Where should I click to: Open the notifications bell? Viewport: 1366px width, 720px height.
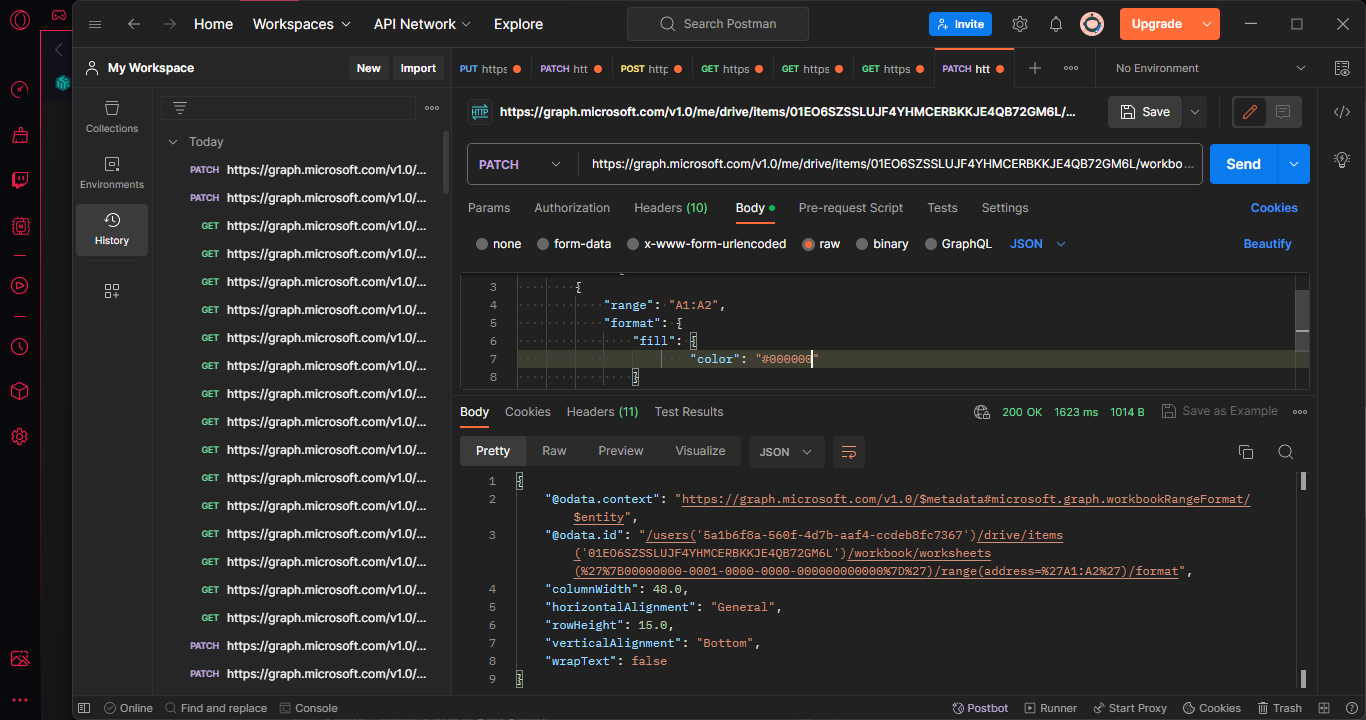(x=1056, y=24)
